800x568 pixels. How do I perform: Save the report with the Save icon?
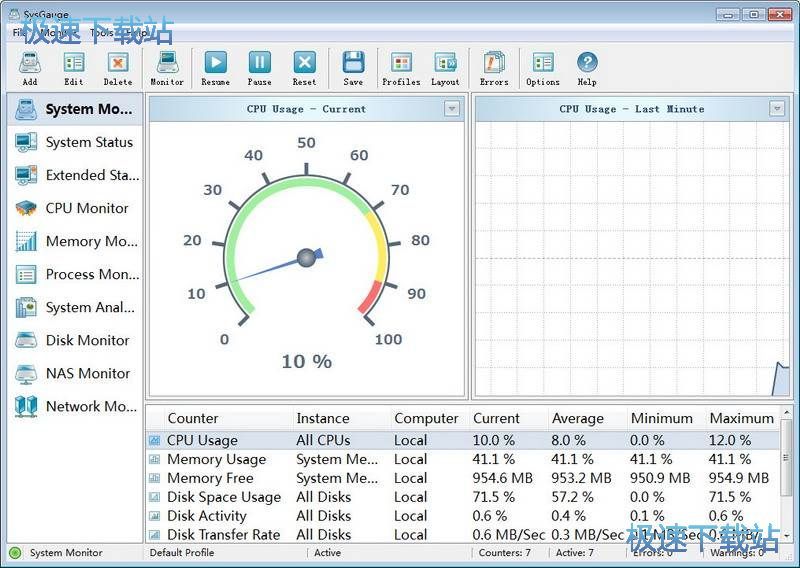click(353, 64)
